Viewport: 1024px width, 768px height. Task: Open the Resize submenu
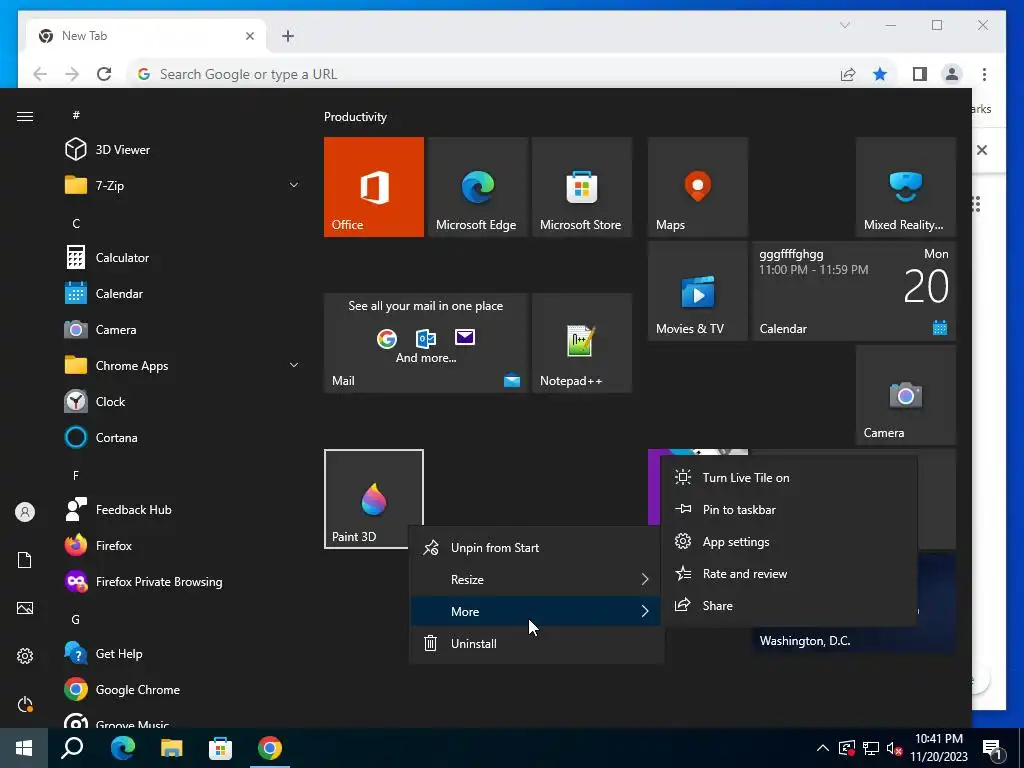click(x=536, y=579)
